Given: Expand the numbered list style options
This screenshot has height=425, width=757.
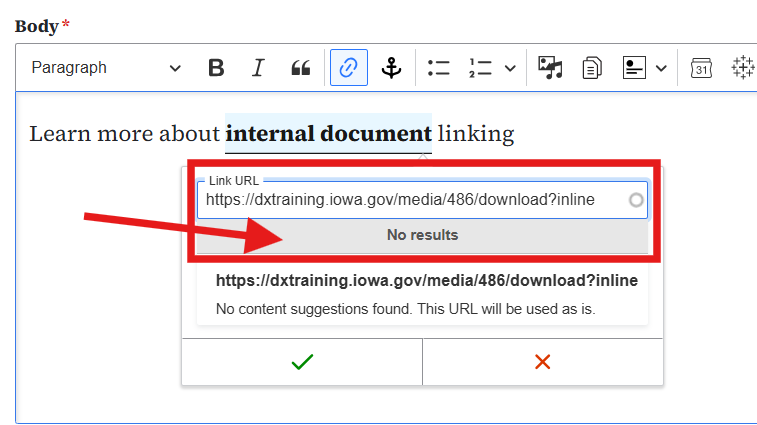Looking at the screenshot, I should (510, 68).
